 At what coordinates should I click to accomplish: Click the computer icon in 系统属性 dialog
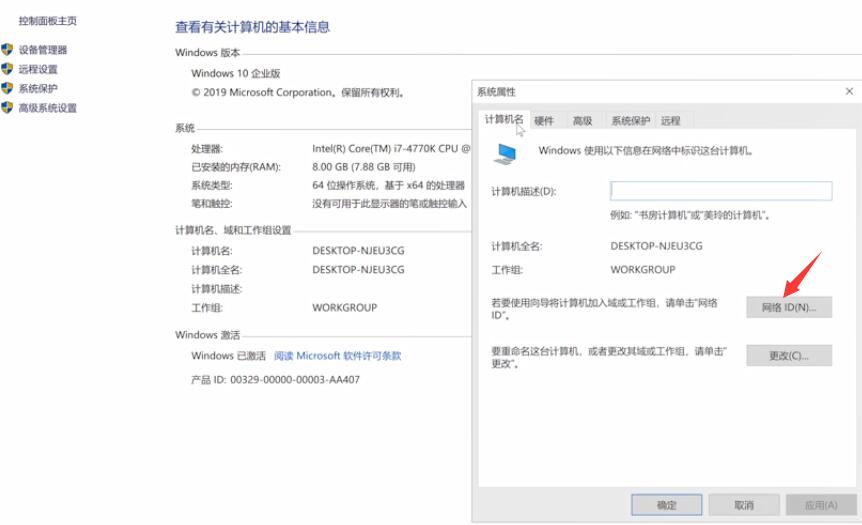click(x=505, y=153)
